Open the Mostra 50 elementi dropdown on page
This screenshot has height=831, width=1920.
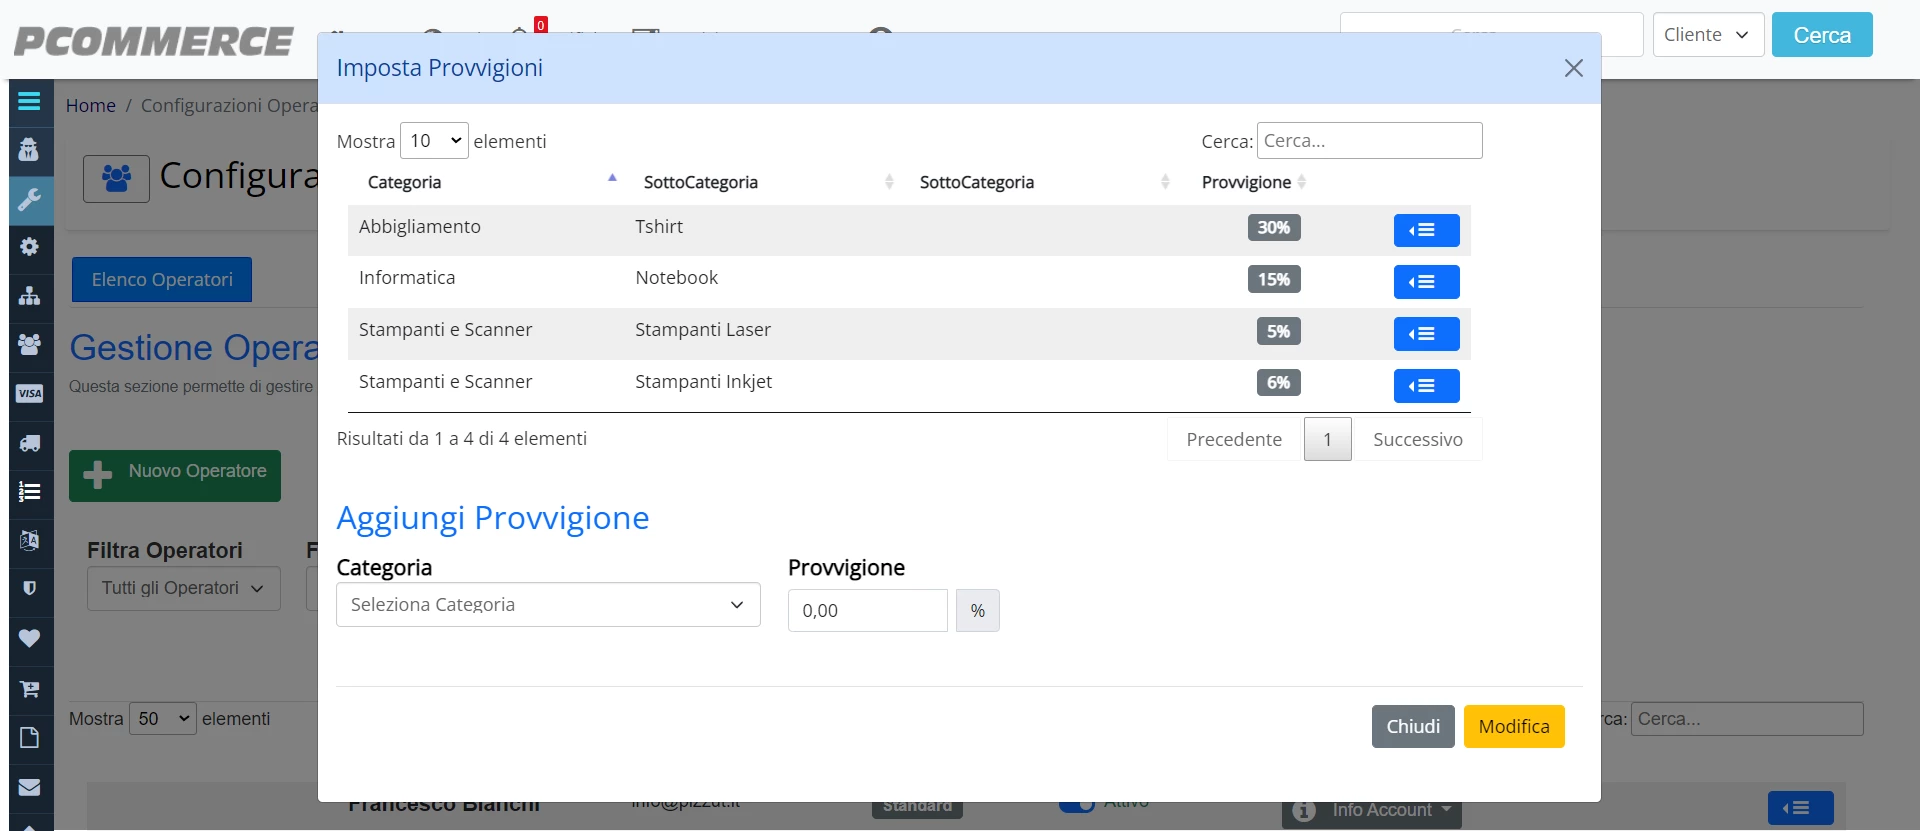(162, 719)
